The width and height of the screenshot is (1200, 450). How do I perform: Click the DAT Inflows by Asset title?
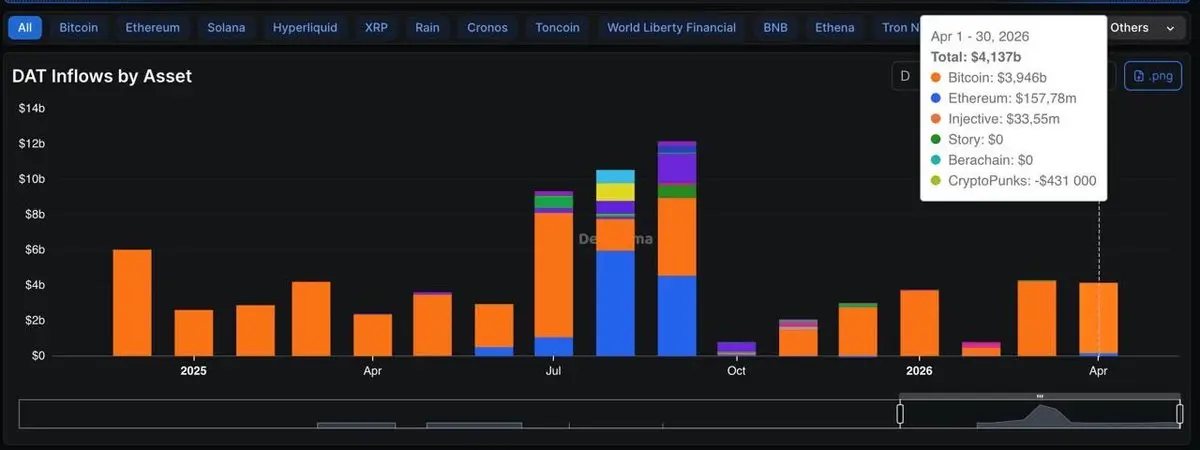(102, 76)
